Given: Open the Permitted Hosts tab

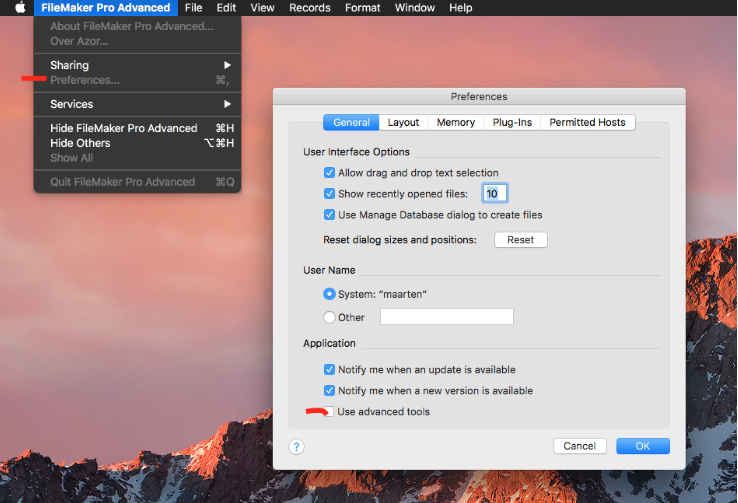Looking at the screenshot, I should (587, 122).
